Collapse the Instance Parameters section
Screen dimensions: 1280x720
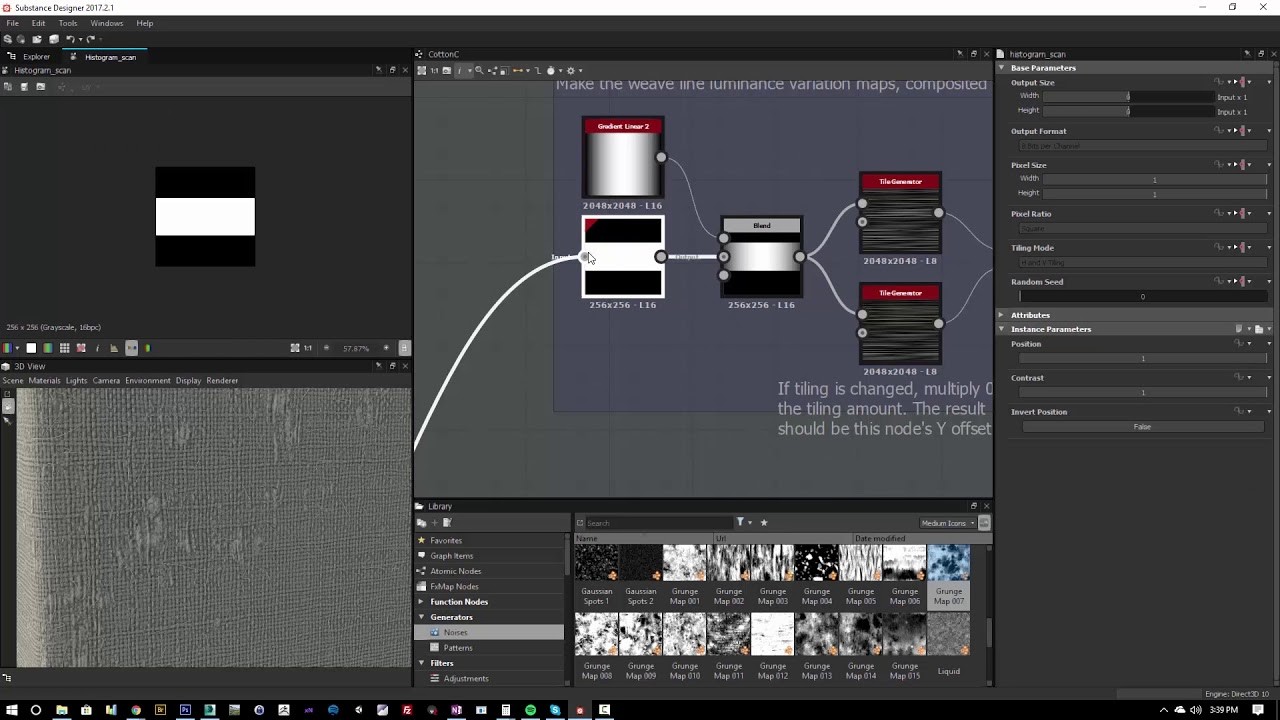click(x=1001, y=329)
